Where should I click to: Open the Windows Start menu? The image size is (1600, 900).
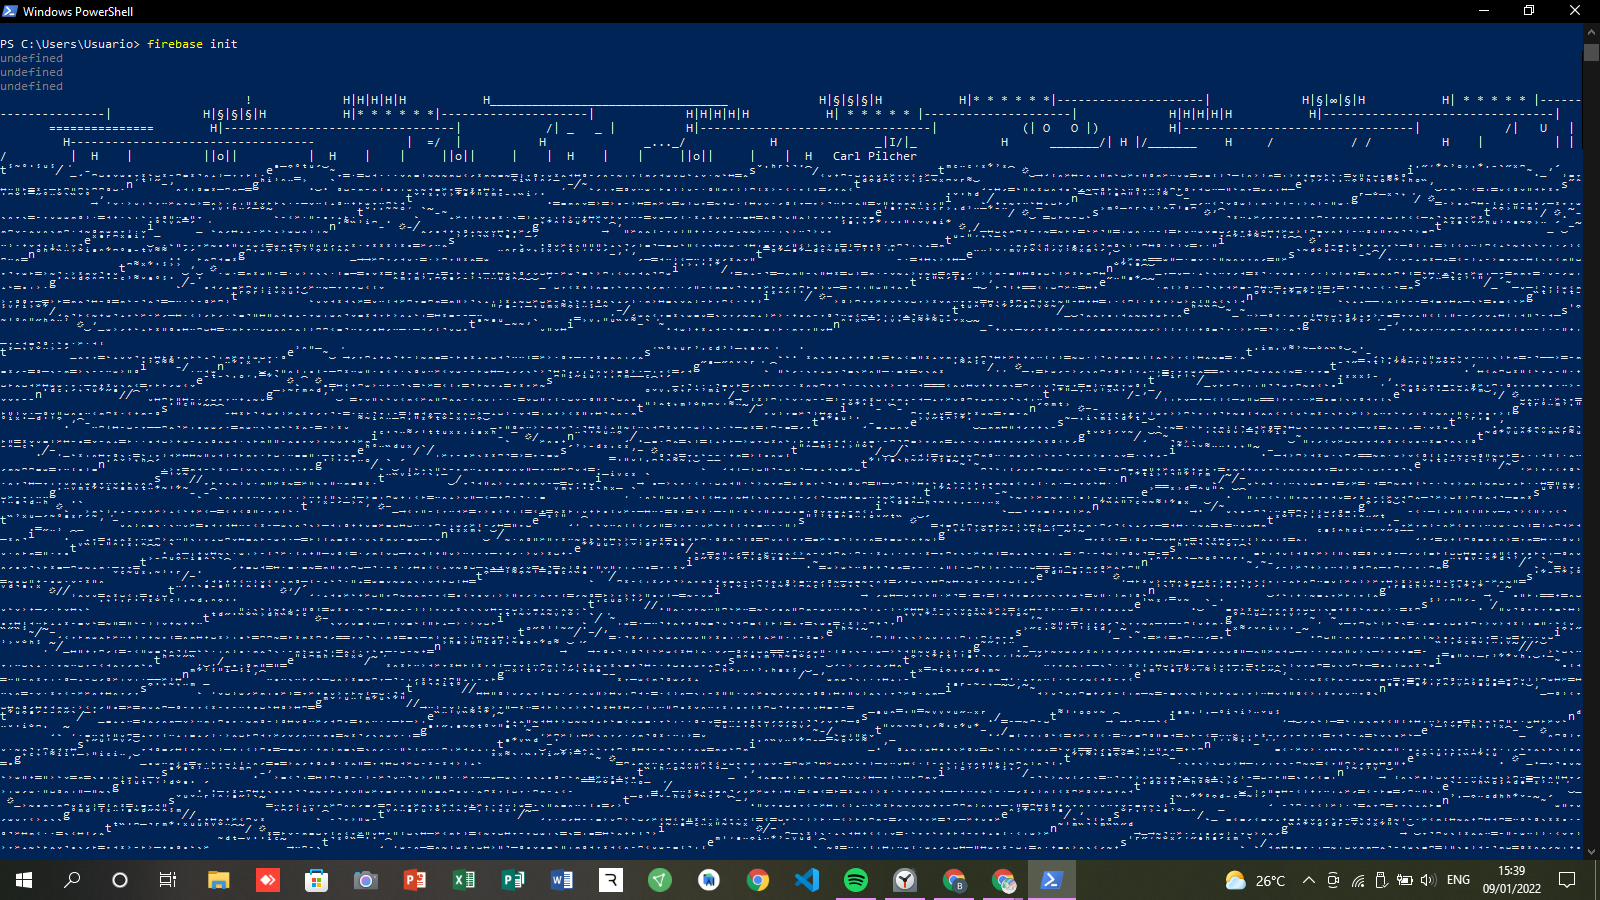tap(24, 880)
